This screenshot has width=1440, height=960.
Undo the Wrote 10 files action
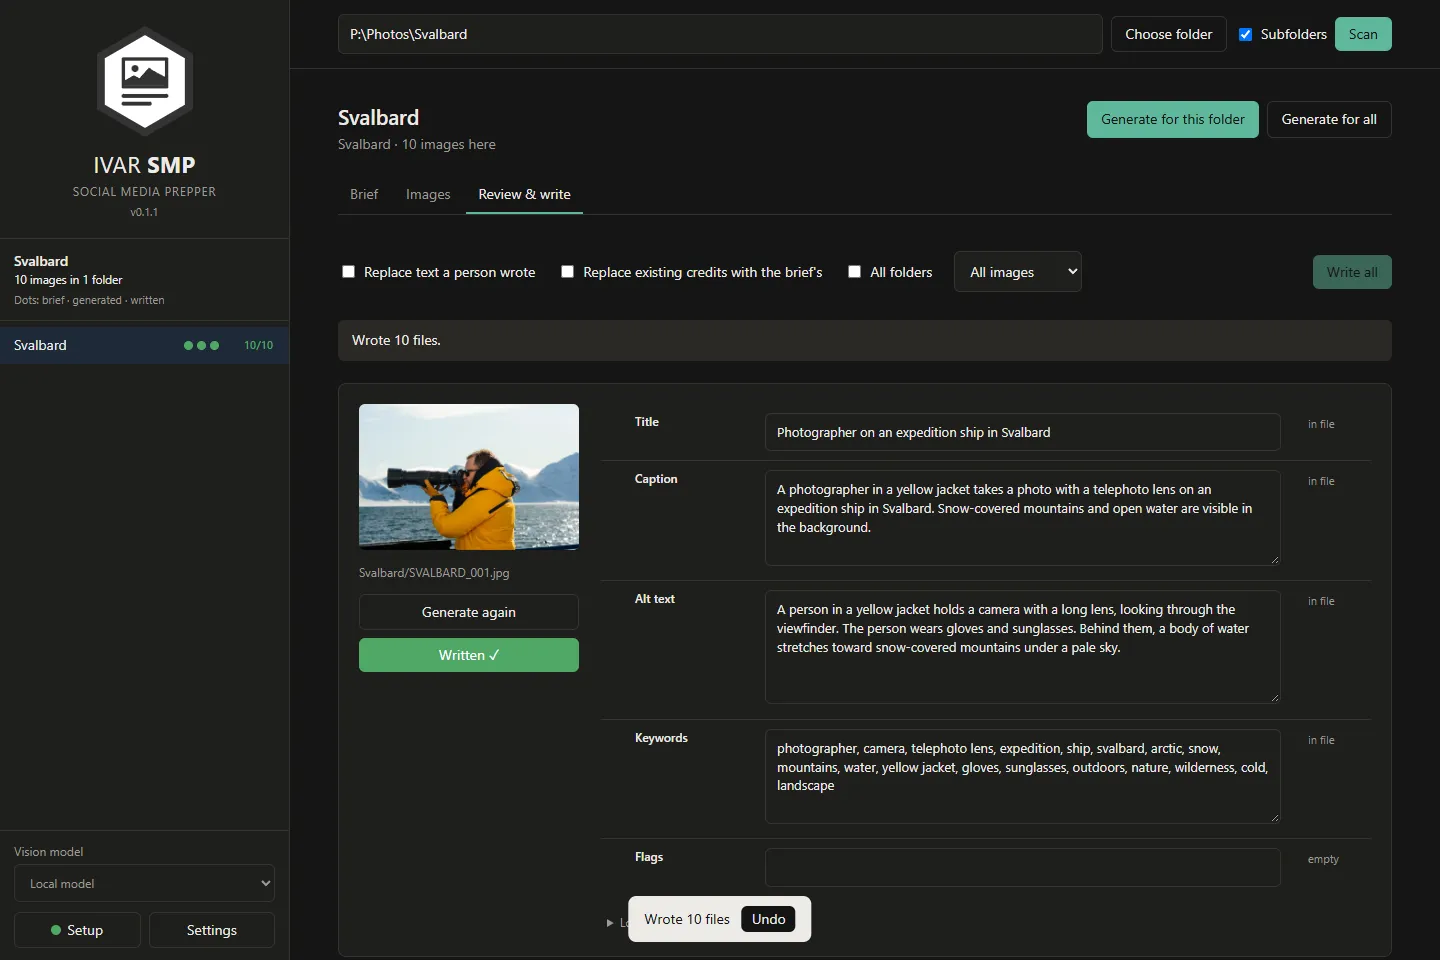point(768,919)
